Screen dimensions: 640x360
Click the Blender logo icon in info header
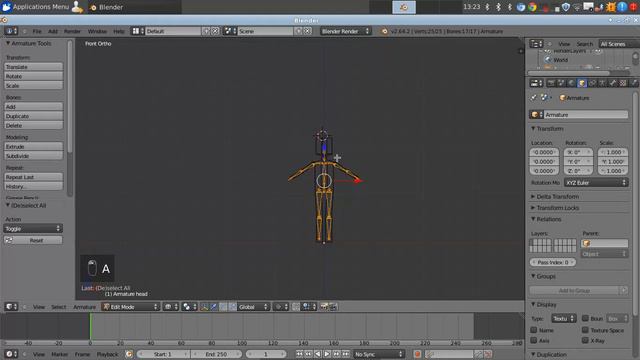click(384, 31)
